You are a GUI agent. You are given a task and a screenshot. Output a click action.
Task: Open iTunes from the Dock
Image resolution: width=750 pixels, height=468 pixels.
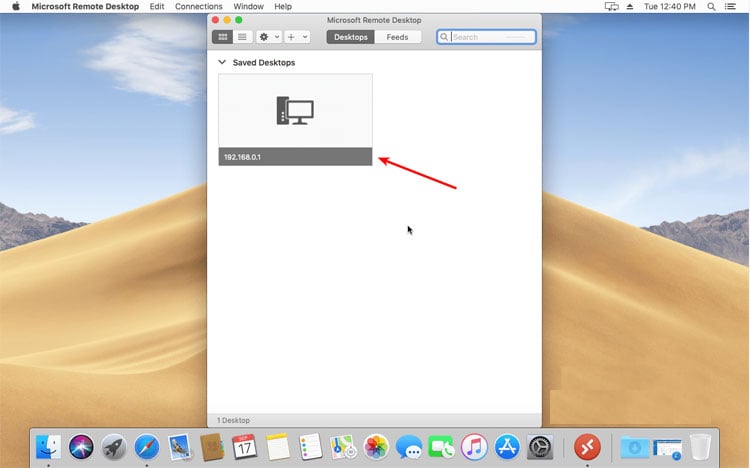(474, 447)
